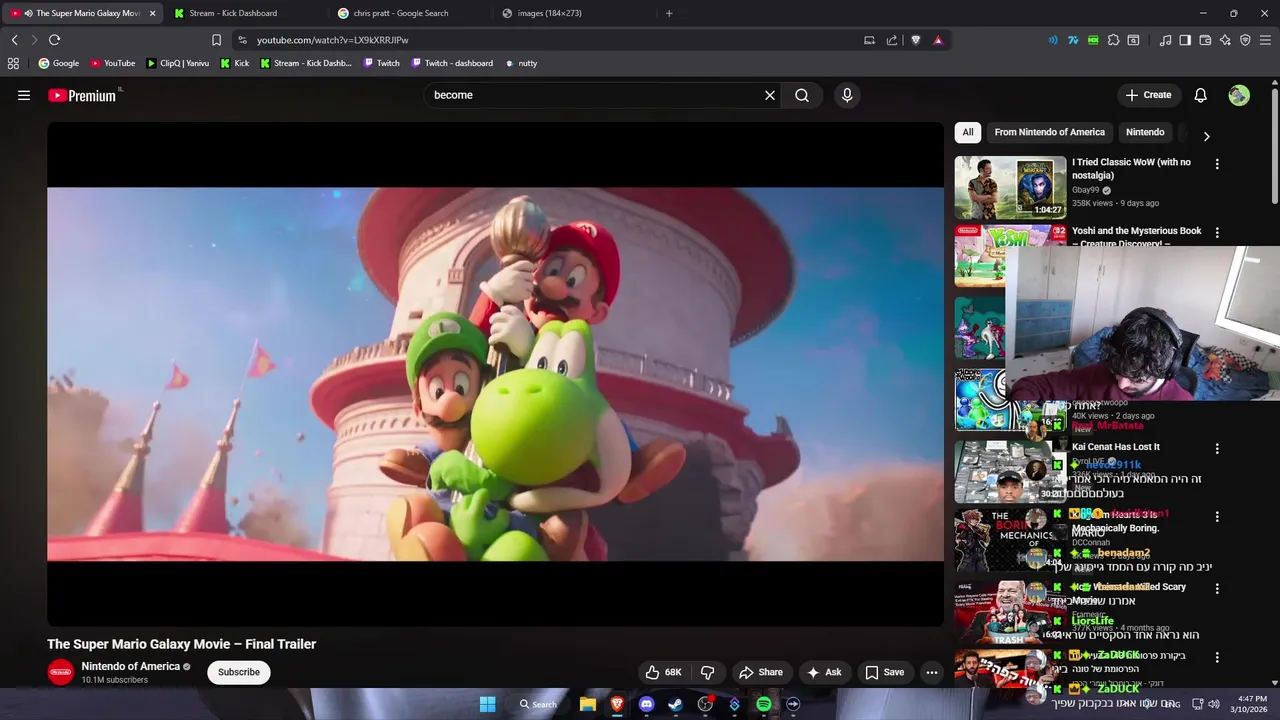The width and height of the screenshot is (1280, 720).
Task: Like the video showing 68K
Action: tap(663, 672)
